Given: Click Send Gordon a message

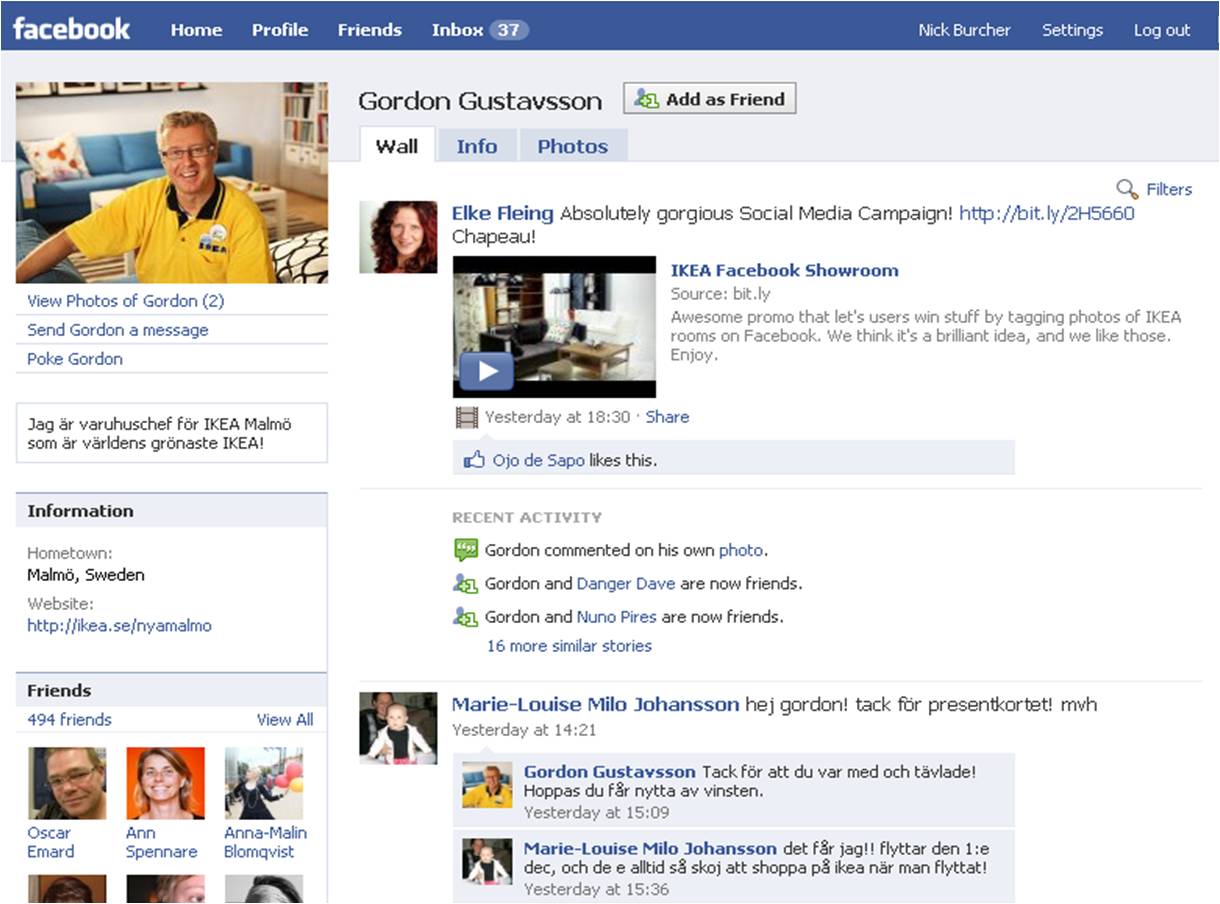Looking at the screenshot, I should tap(118, 330).
